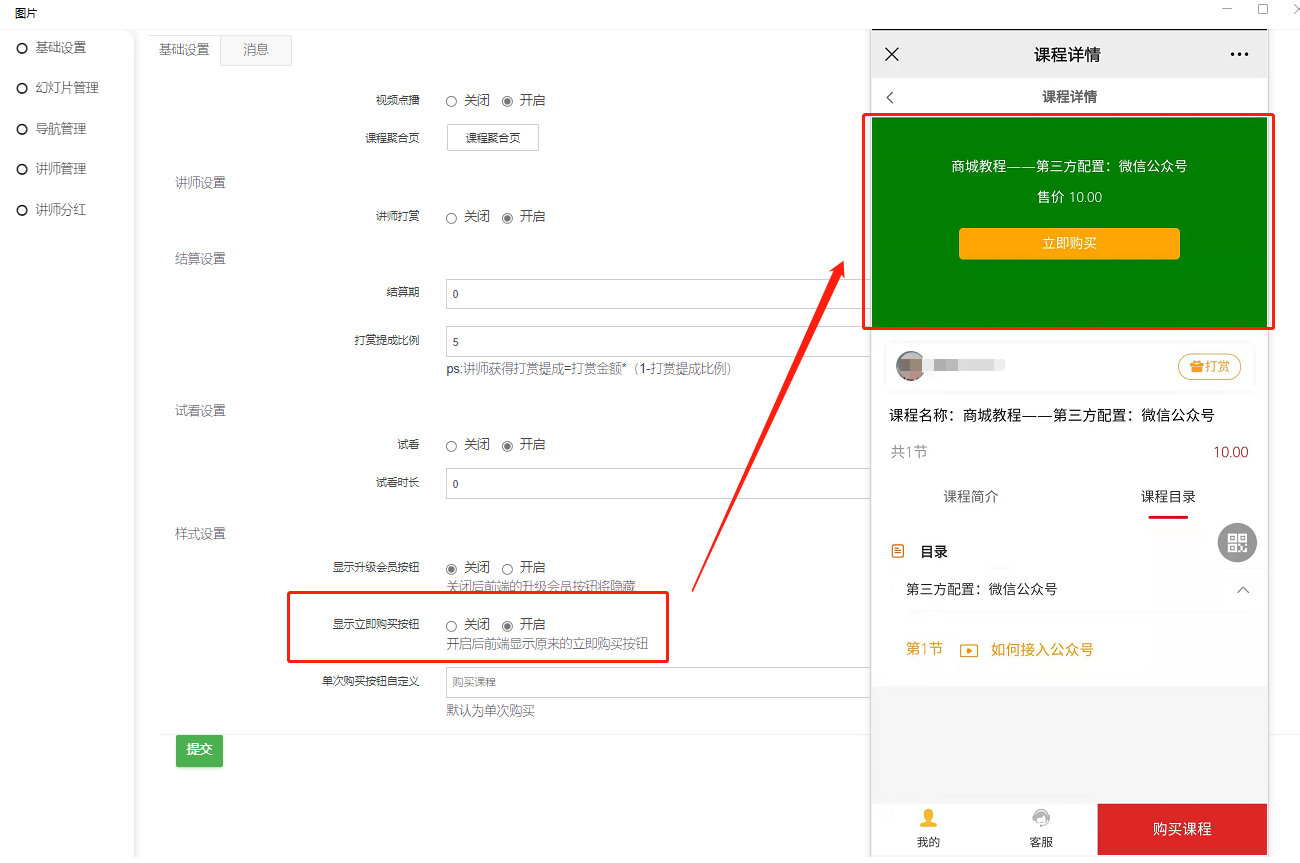
Task: Switch to the 消息 tab
Action: pyautogui.click(x=256, y=50)
